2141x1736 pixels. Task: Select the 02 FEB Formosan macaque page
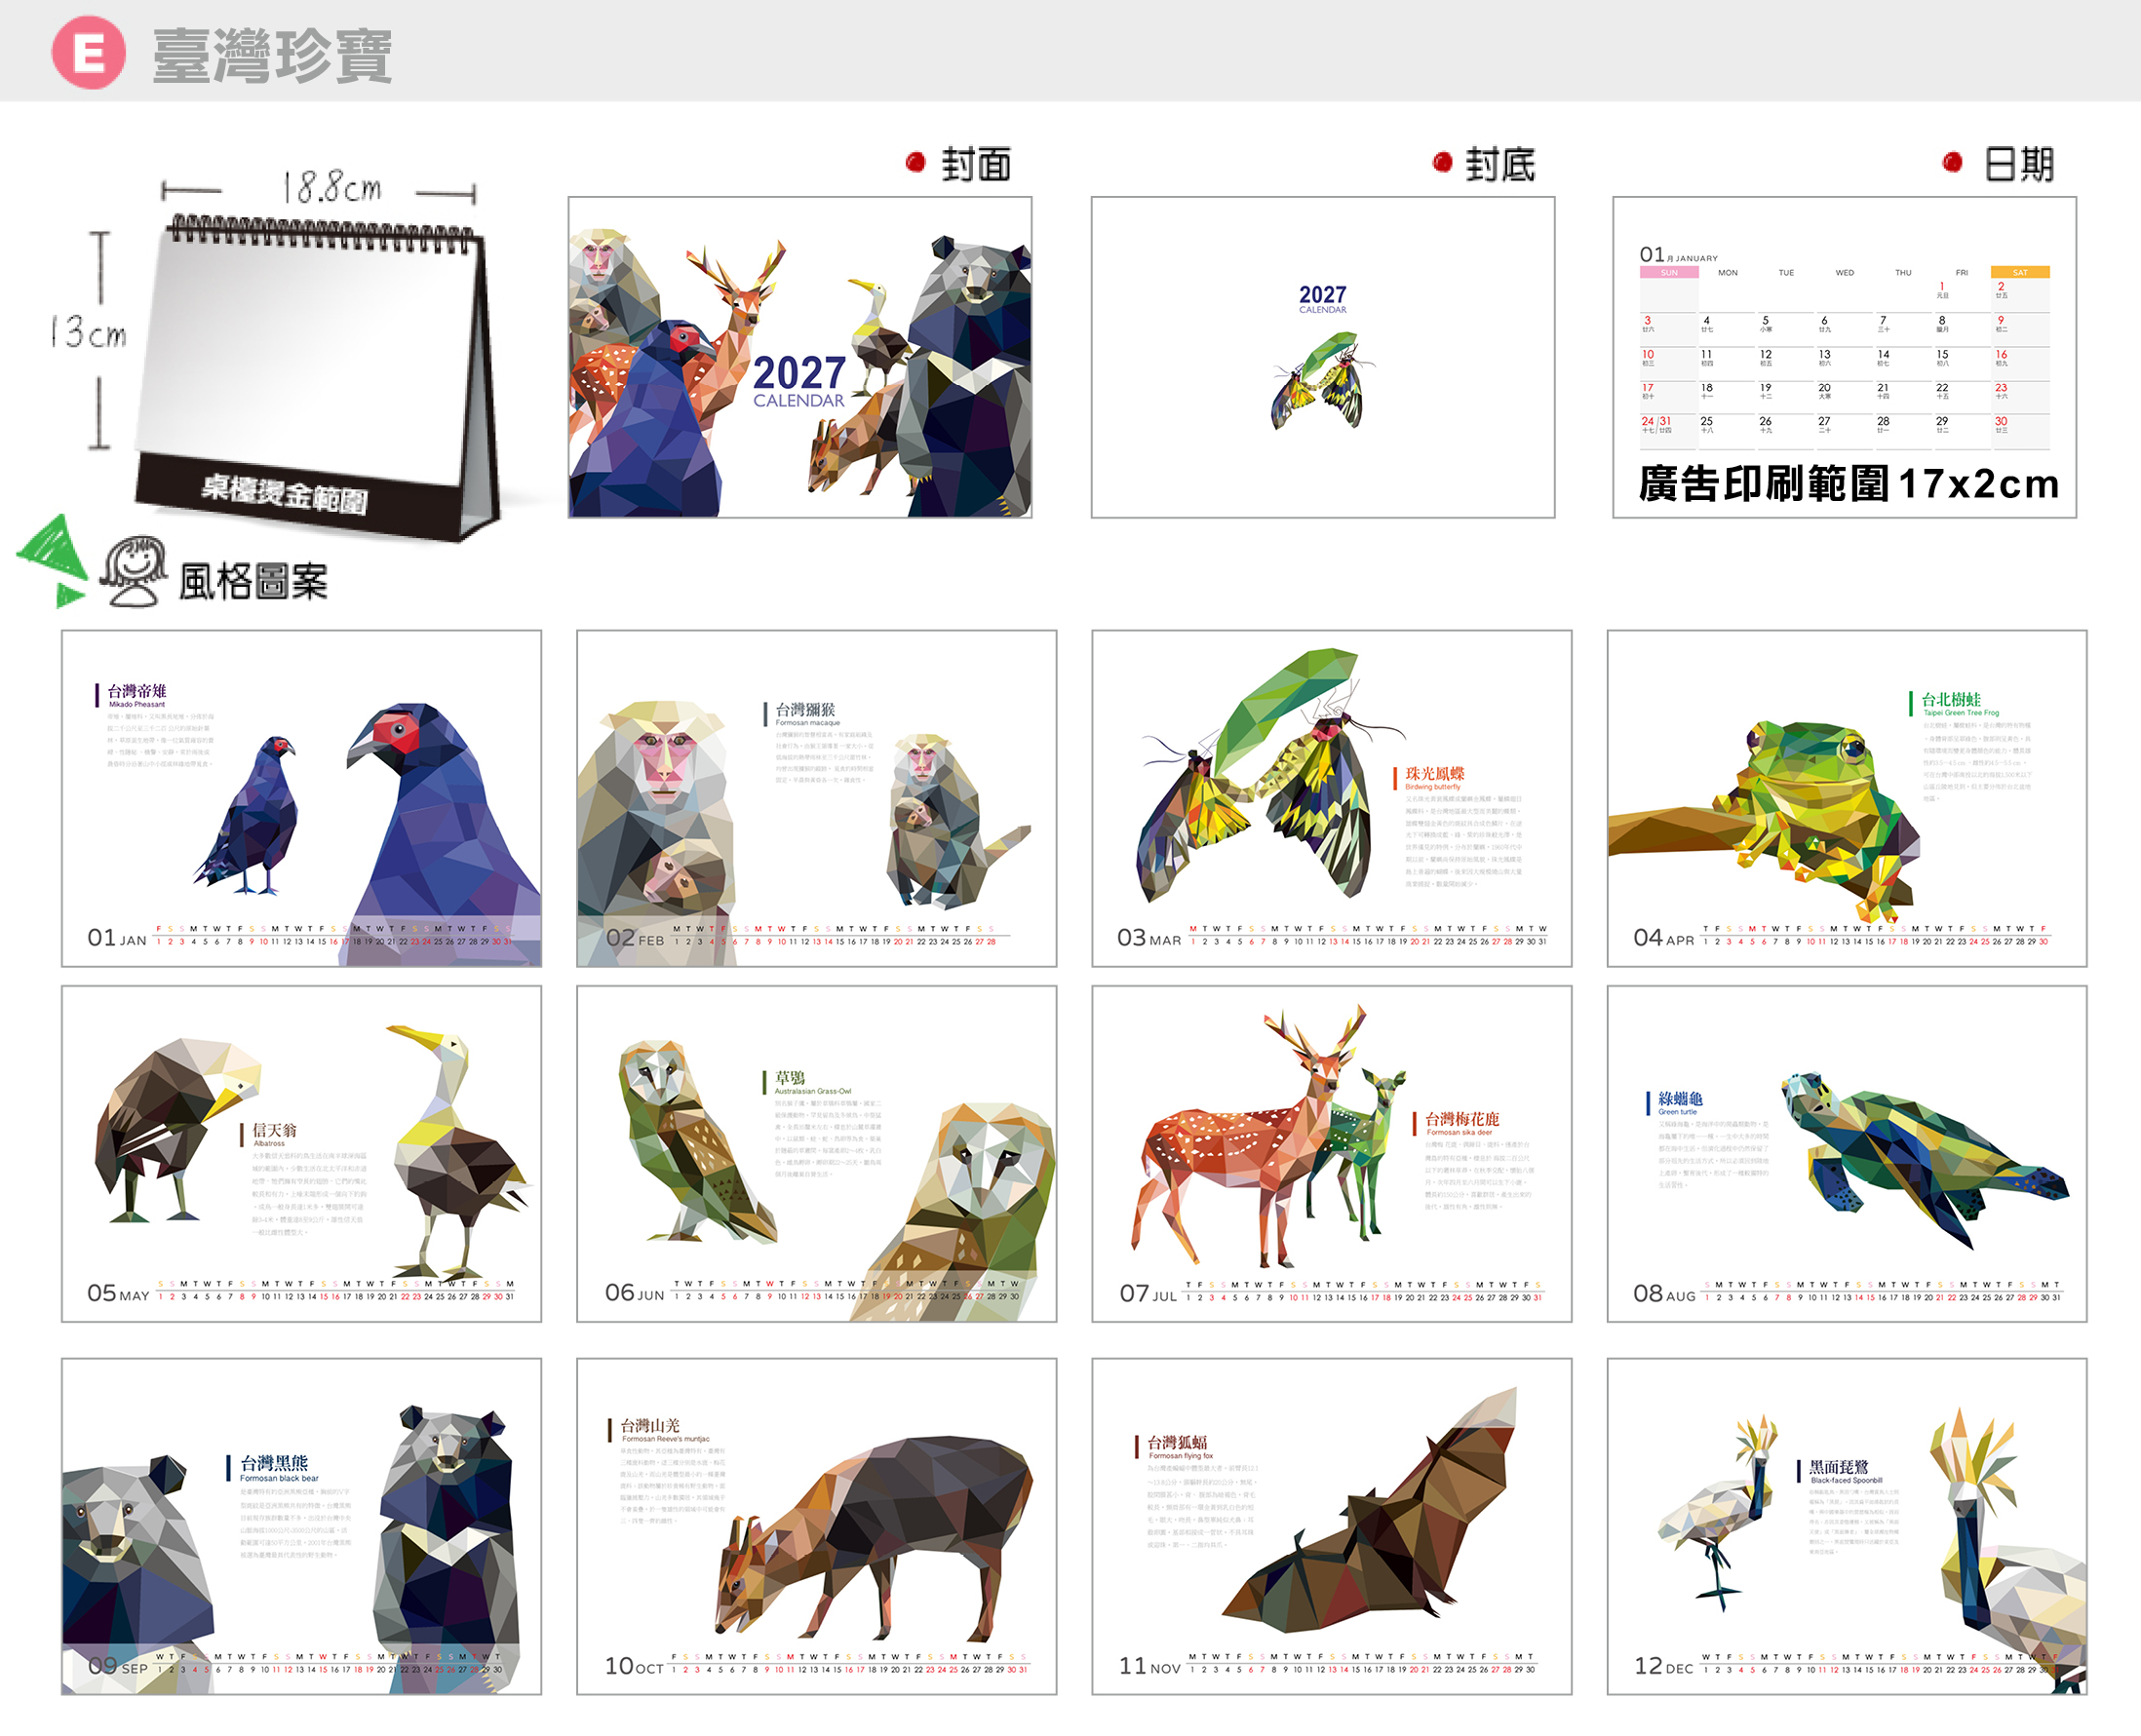[816, 798]
